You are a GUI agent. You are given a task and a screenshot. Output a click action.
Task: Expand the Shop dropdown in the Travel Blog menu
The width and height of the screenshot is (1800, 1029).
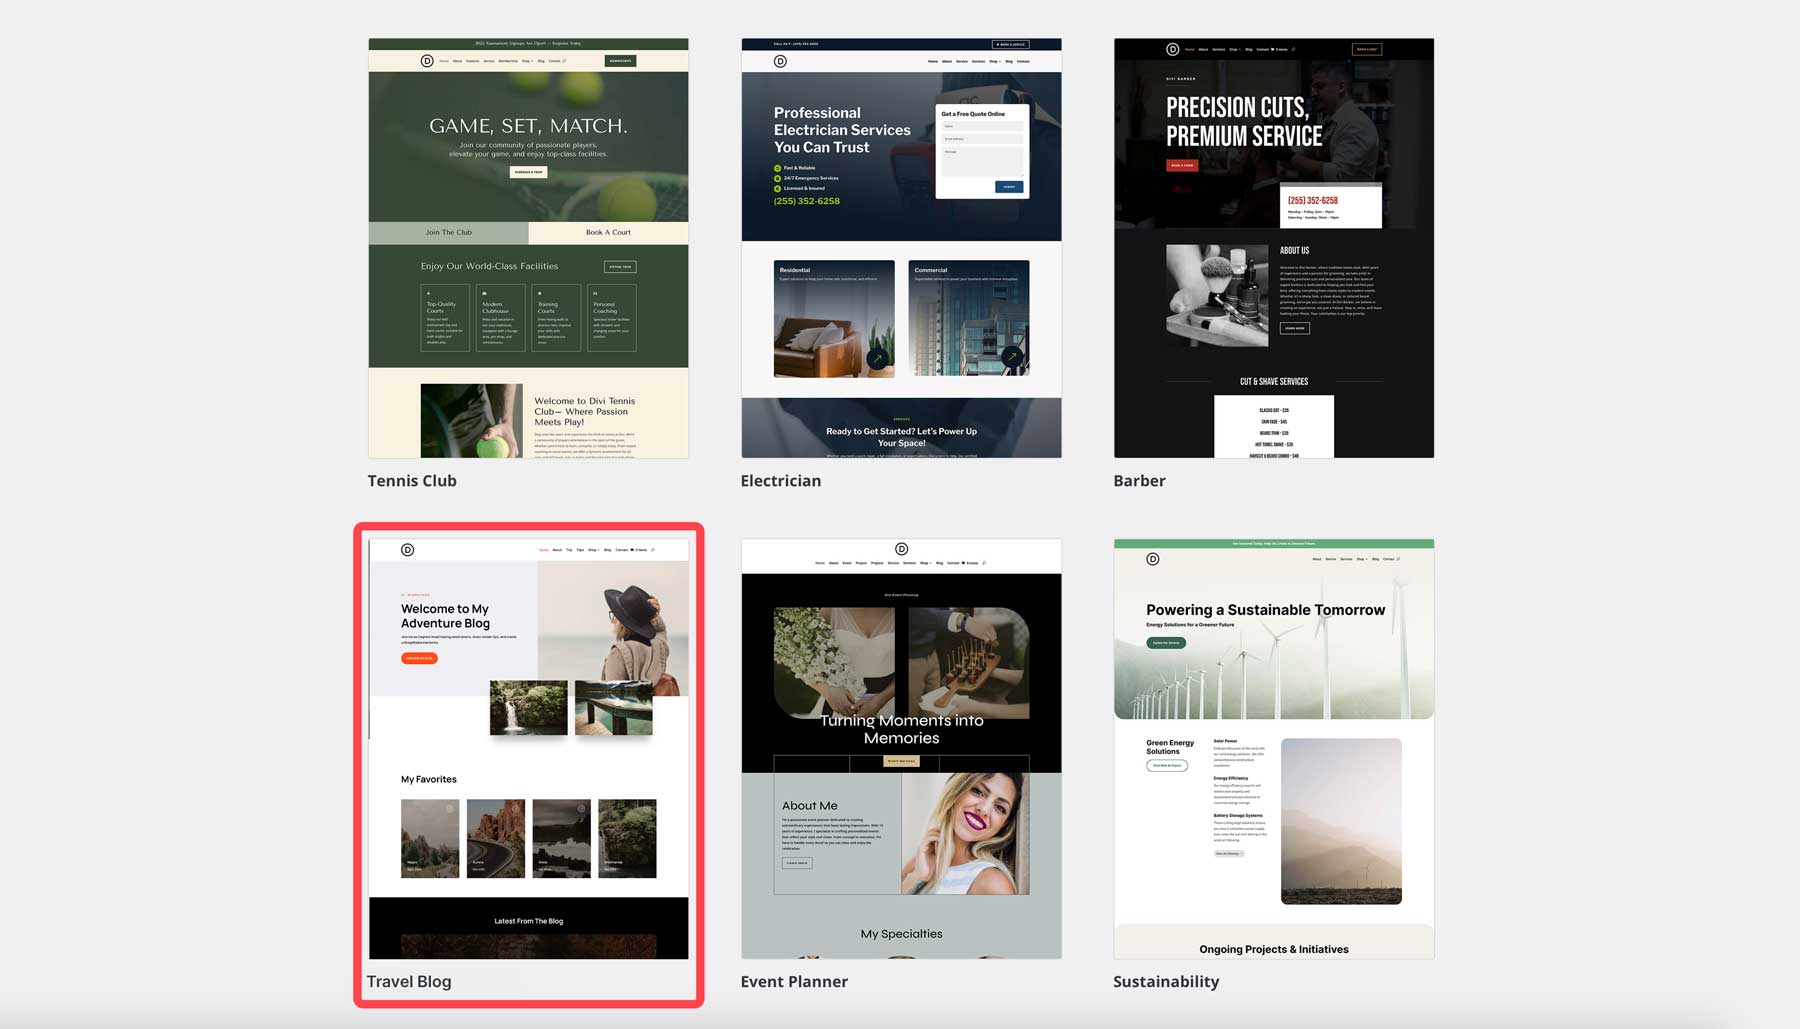point(593,550)
